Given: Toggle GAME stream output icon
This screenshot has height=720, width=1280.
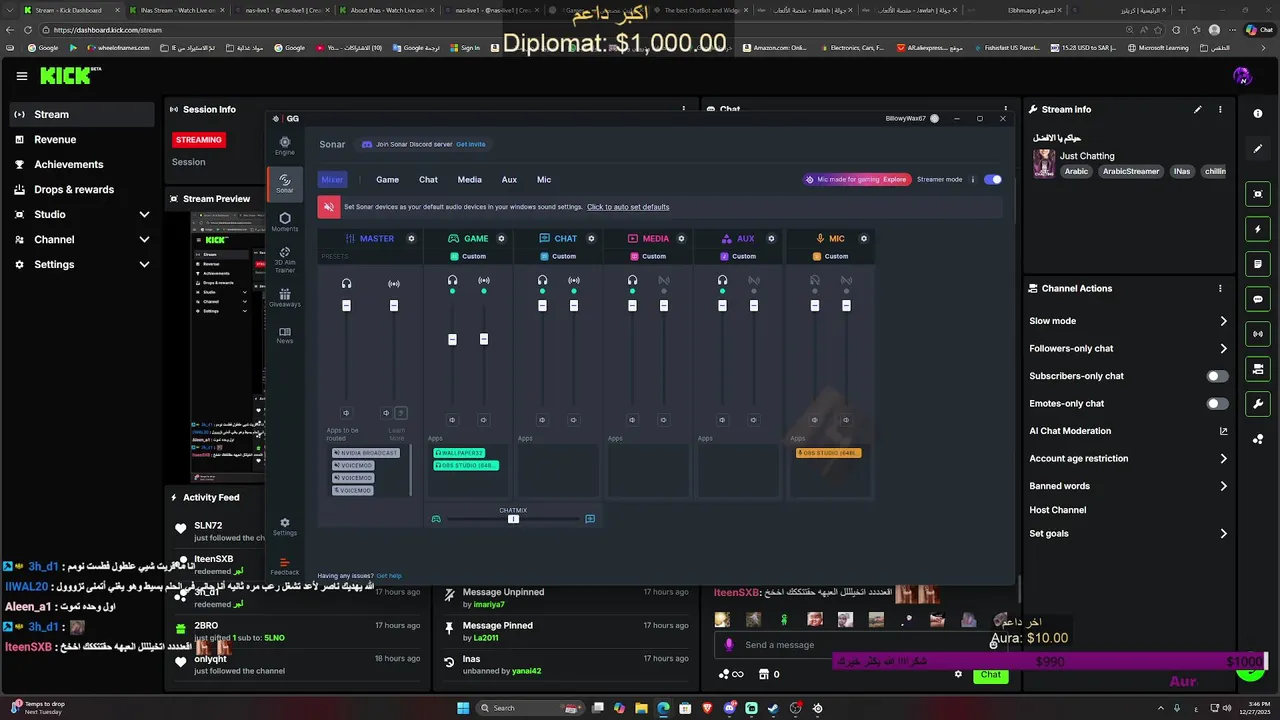Looking at the screenshot, I should pyautogui.click(x=484, y=280).
